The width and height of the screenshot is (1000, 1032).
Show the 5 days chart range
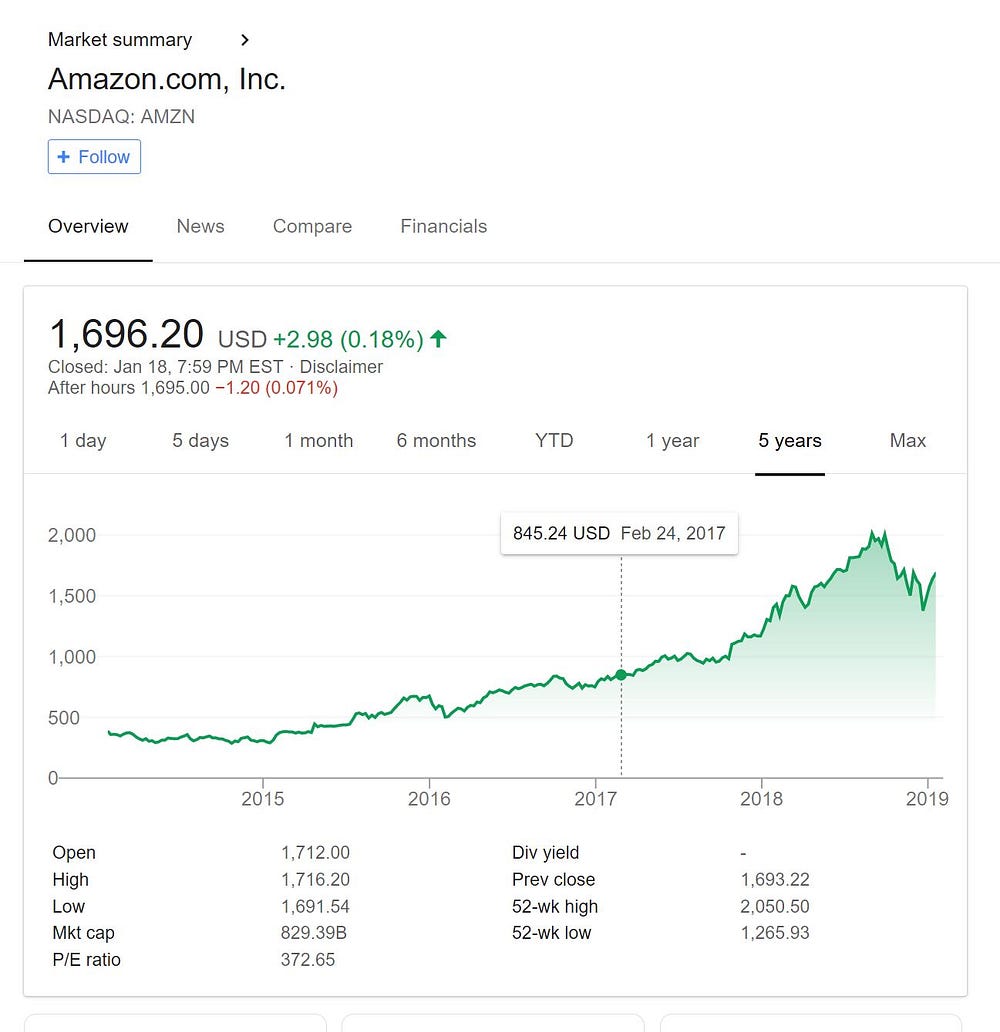click(201, 440)
